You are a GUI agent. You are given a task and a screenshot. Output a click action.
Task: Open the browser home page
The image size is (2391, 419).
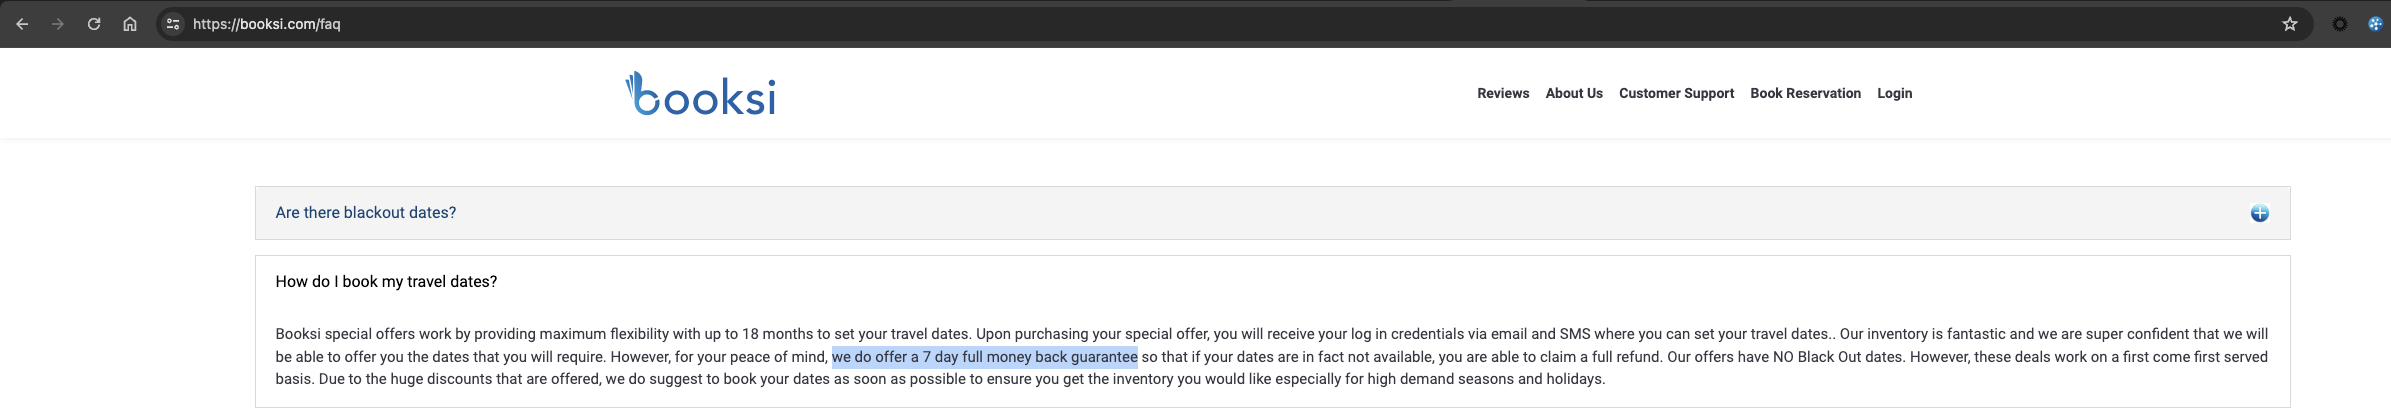click(x=130, y=24)
